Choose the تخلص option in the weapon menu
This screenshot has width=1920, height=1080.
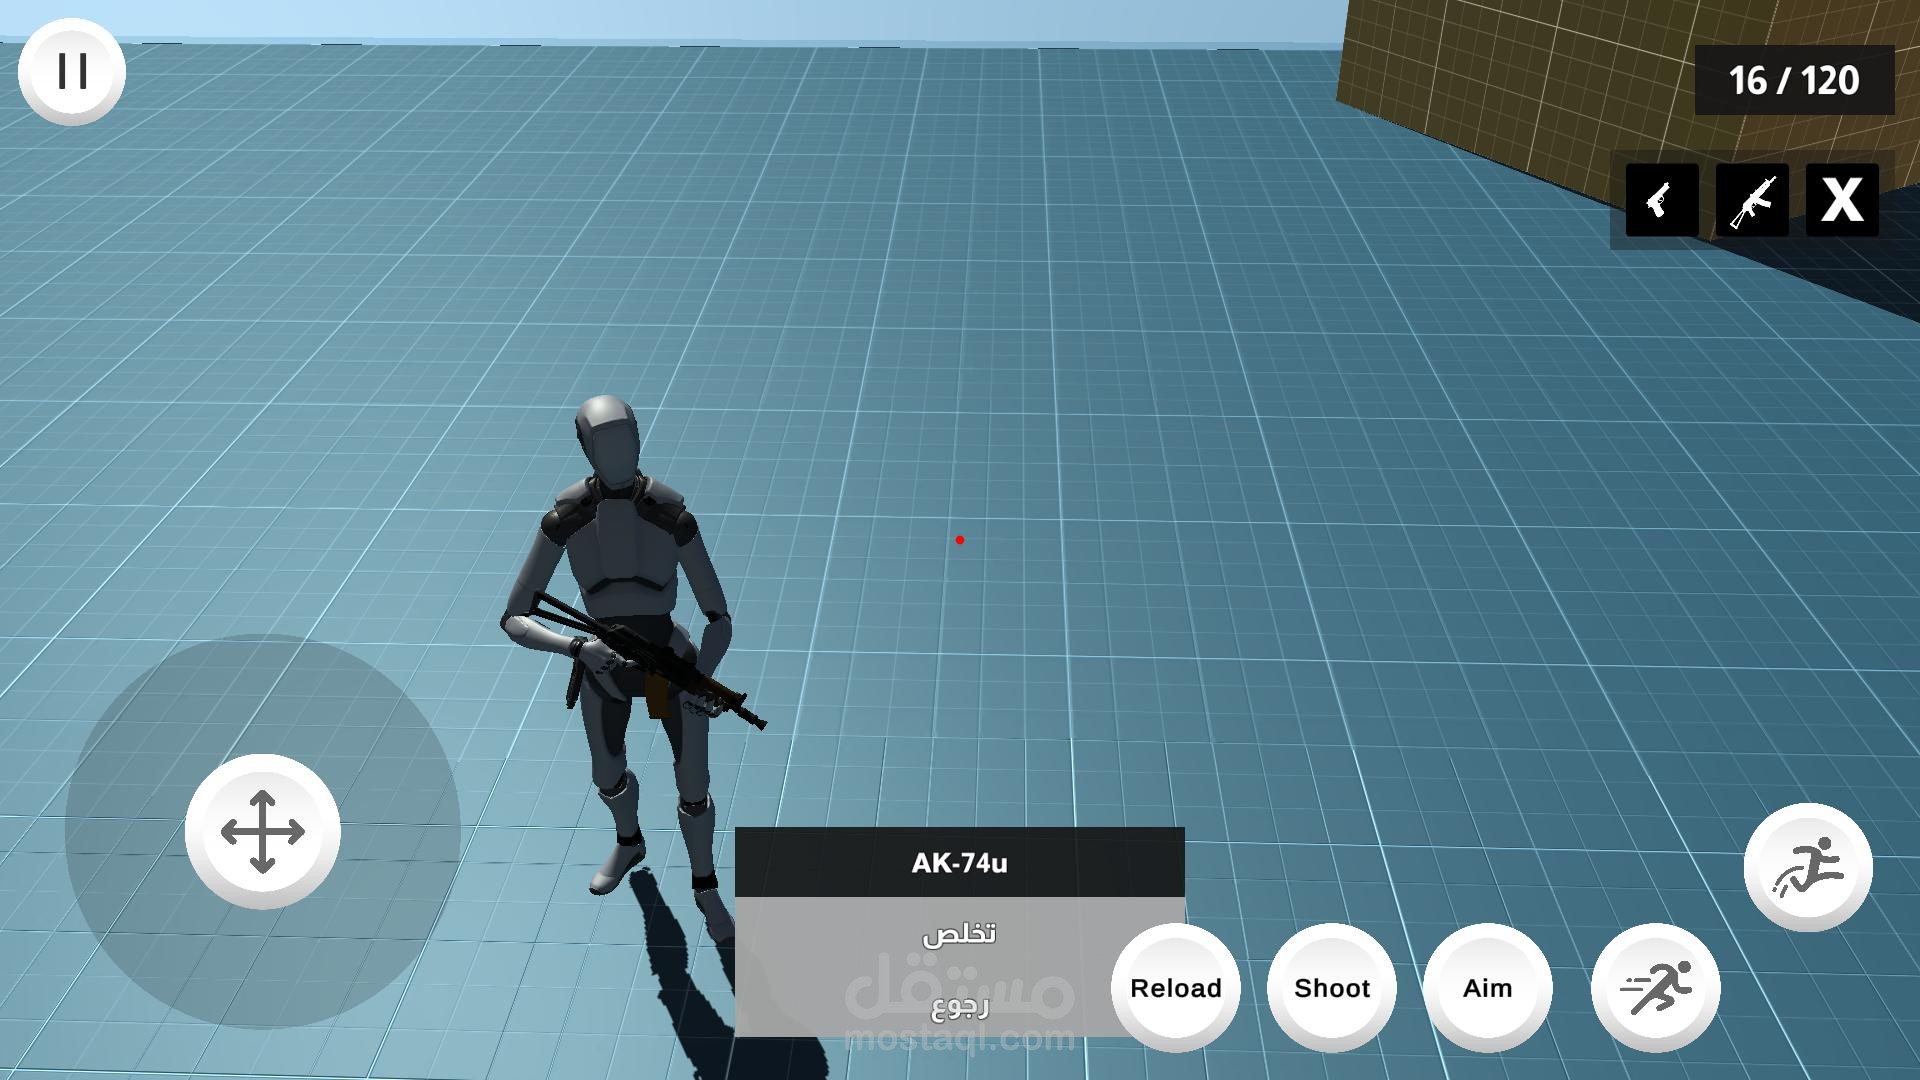pyautogui.click(x=958, y=933)
